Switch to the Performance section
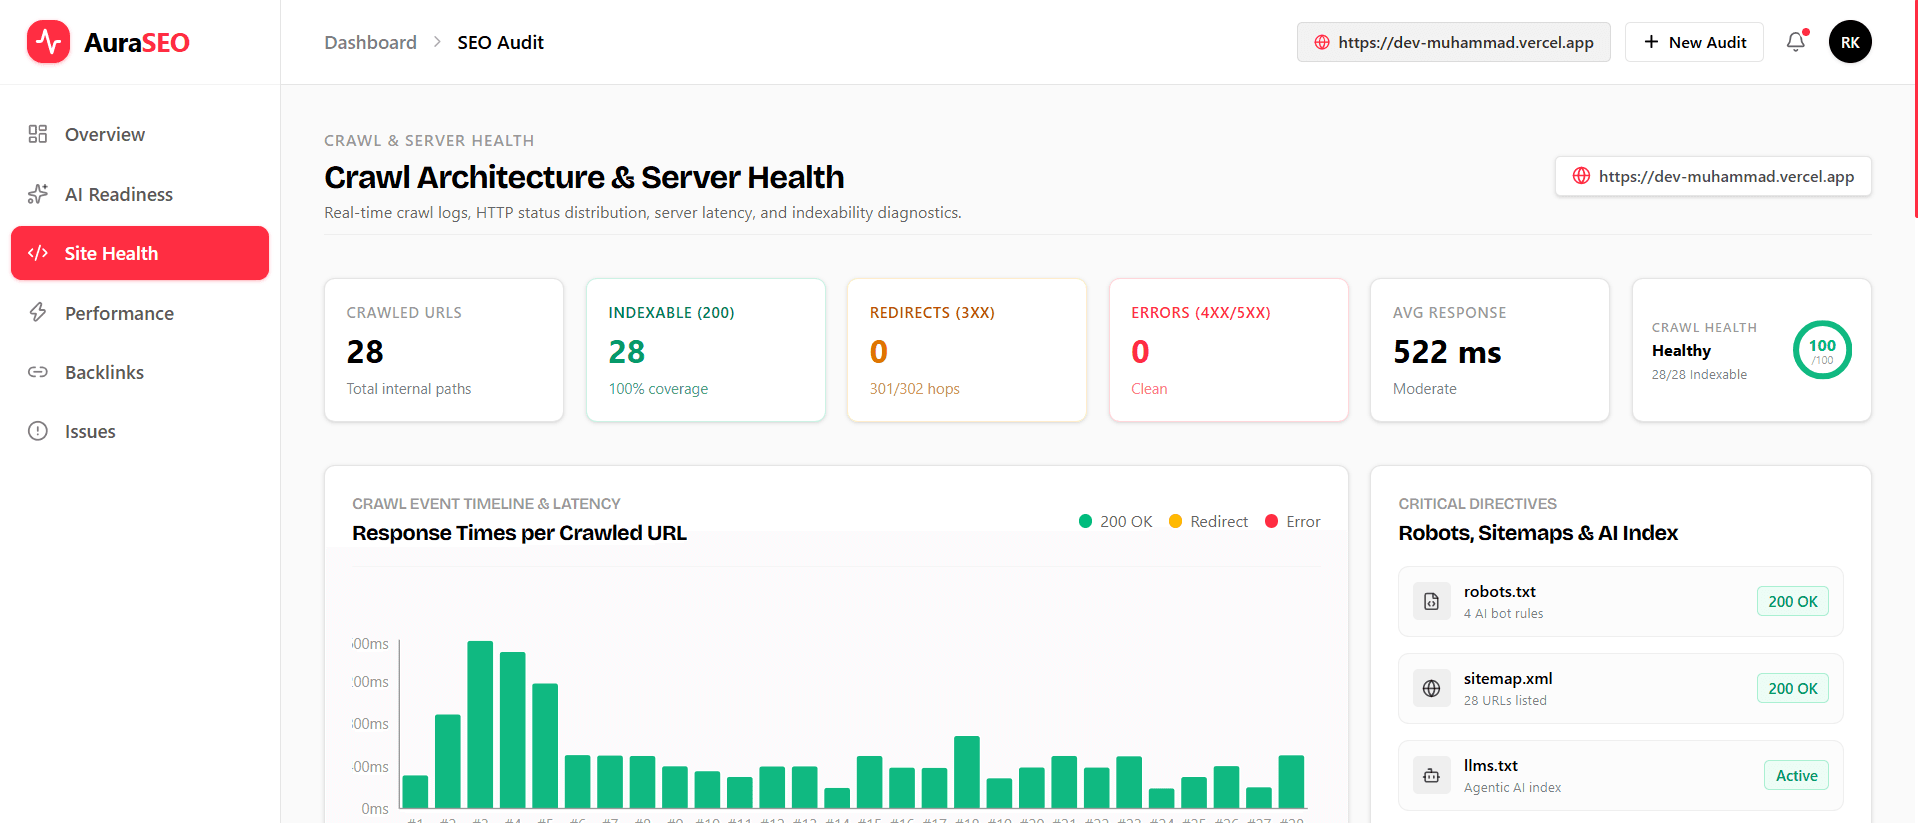 (x=140, y=313)
